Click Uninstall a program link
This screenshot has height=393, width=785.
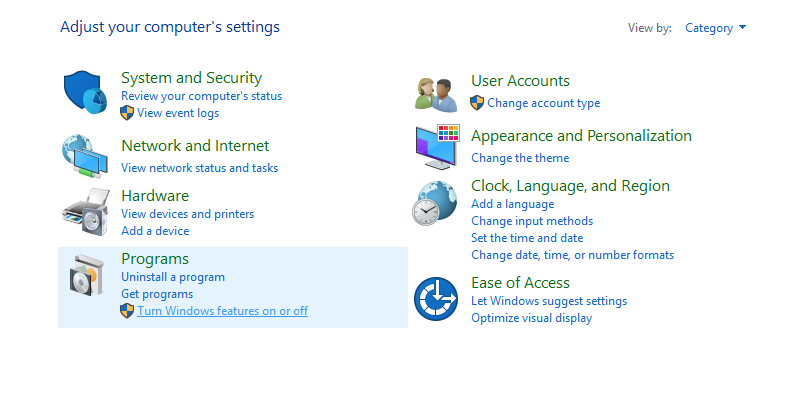(173, 277)
